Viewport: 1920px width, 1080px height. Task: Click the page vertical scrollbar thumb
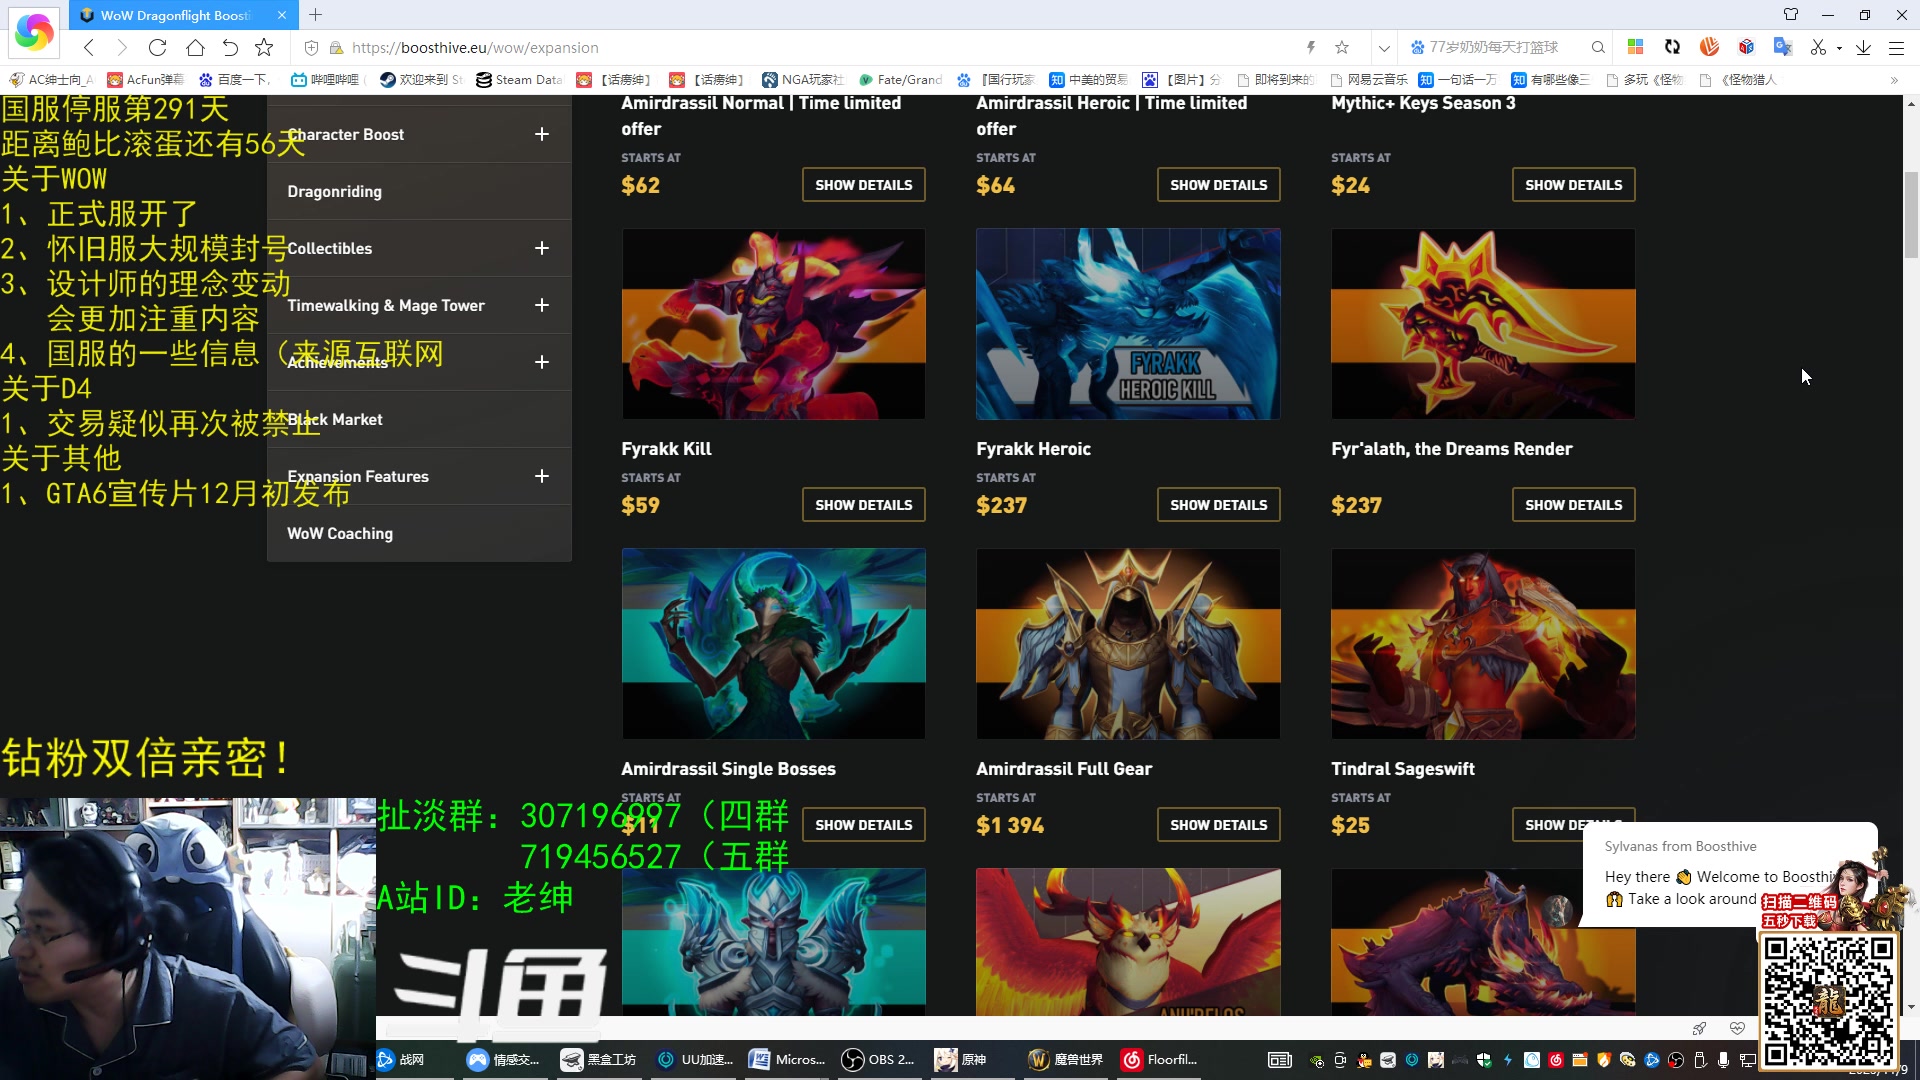point(1911,215)
